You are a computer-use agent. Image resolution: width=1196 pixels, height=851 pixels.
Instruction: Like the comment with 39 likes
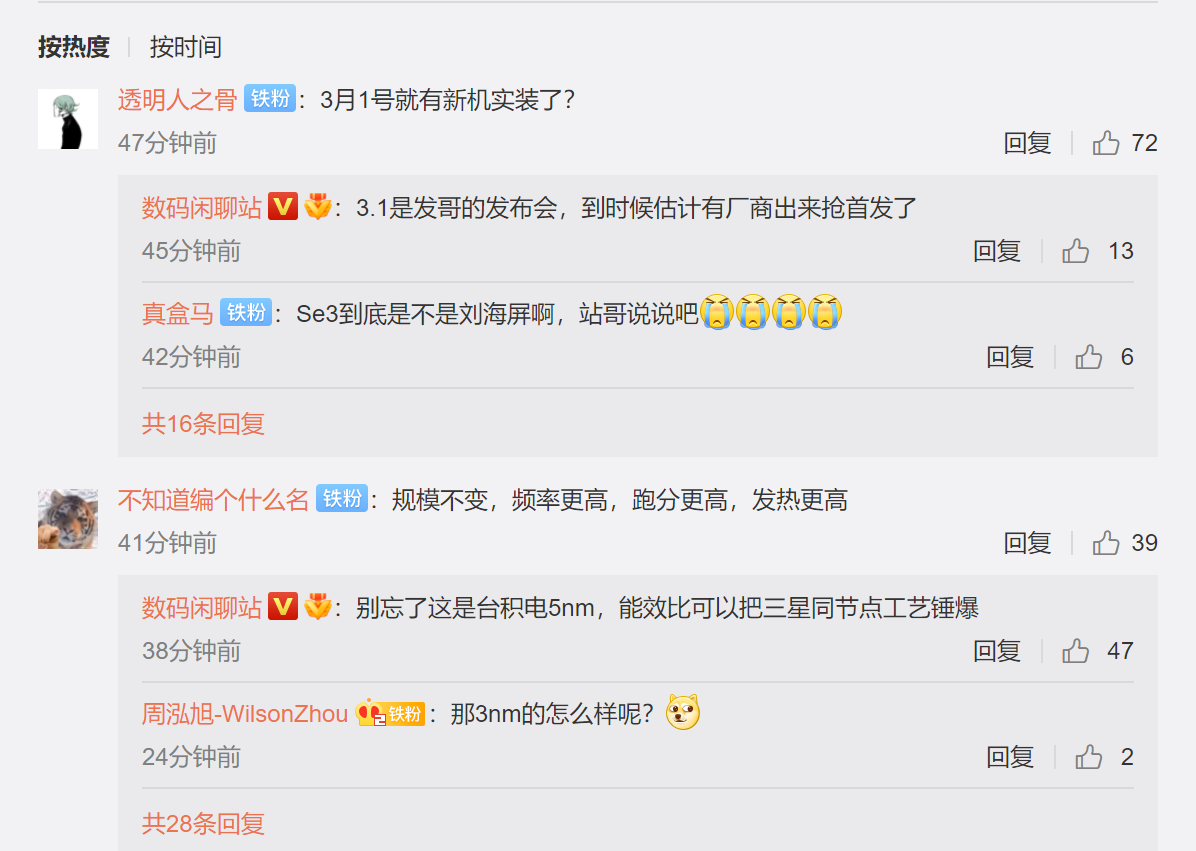[1105, 543]
